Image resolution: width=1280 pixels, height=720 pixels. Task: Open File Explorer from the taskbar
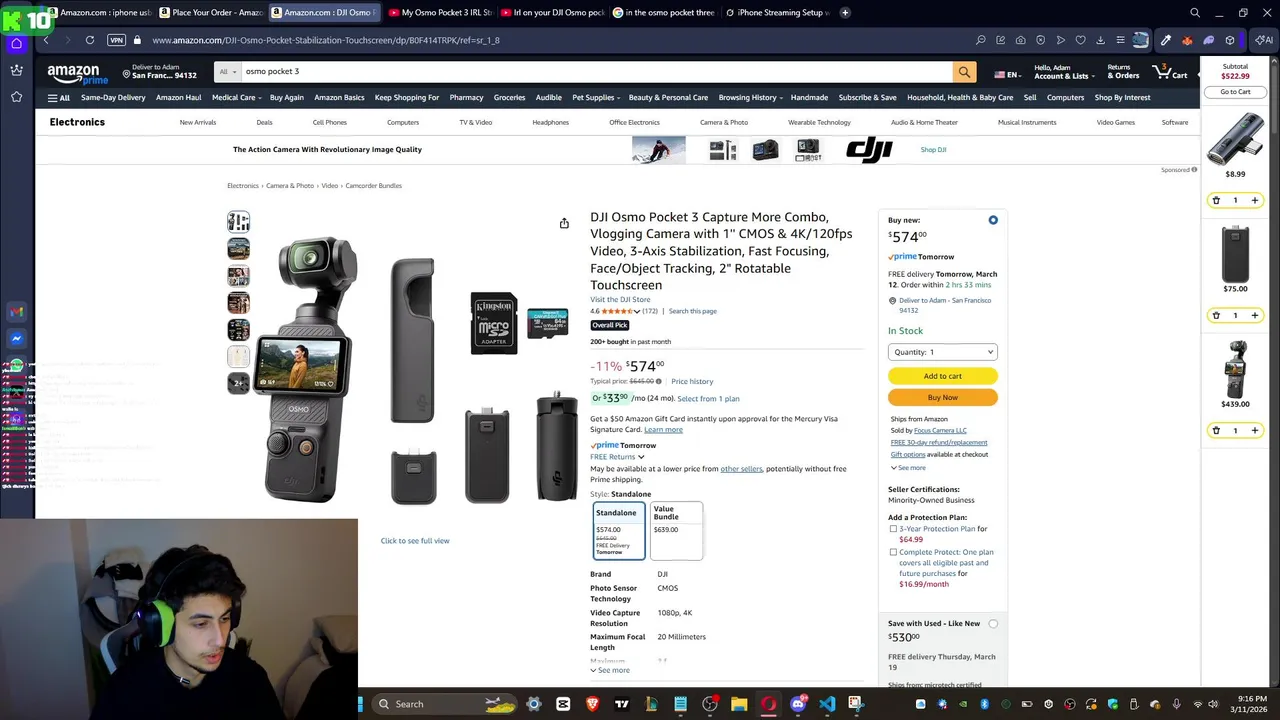(739, 704)
